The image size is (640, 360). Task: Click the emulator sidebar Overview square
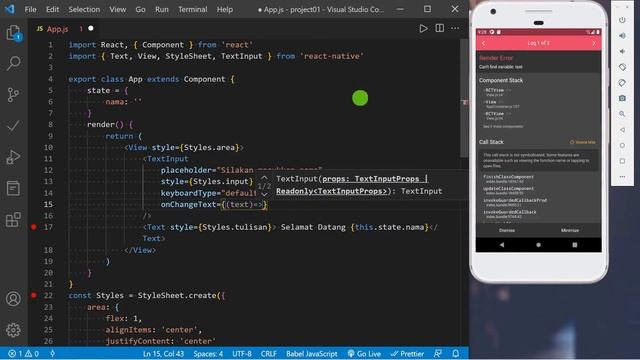coord(622,161)
